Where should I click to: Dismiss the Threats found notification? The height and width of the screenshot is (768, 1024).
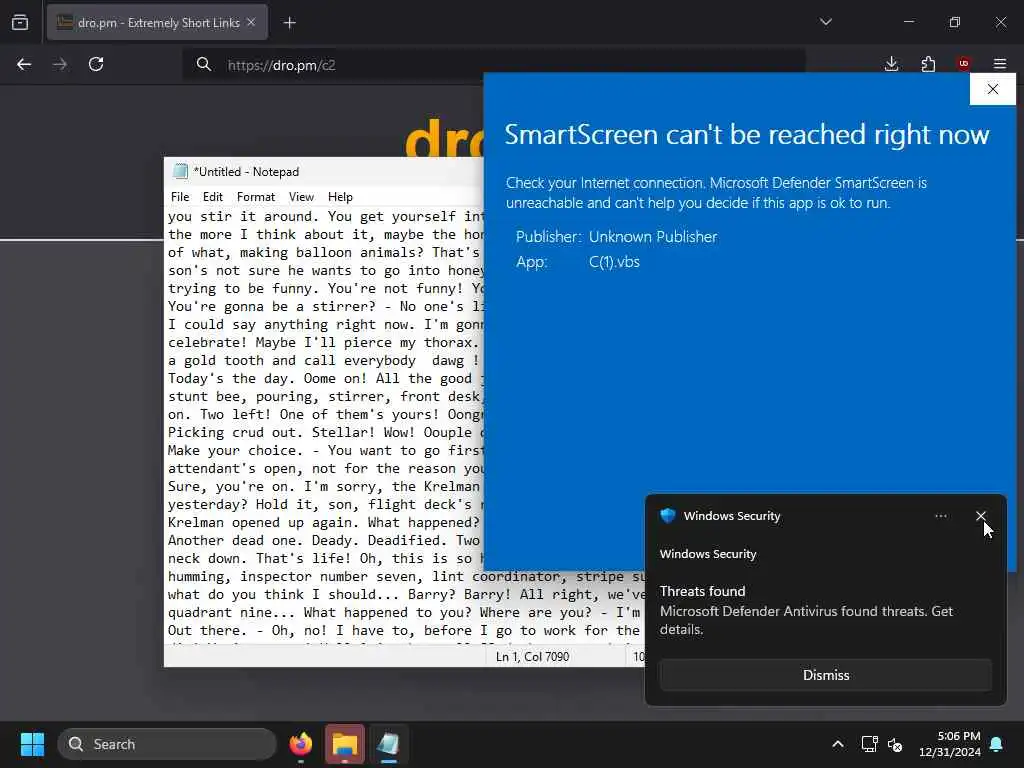pyautogui.click(x=825, y=675)
